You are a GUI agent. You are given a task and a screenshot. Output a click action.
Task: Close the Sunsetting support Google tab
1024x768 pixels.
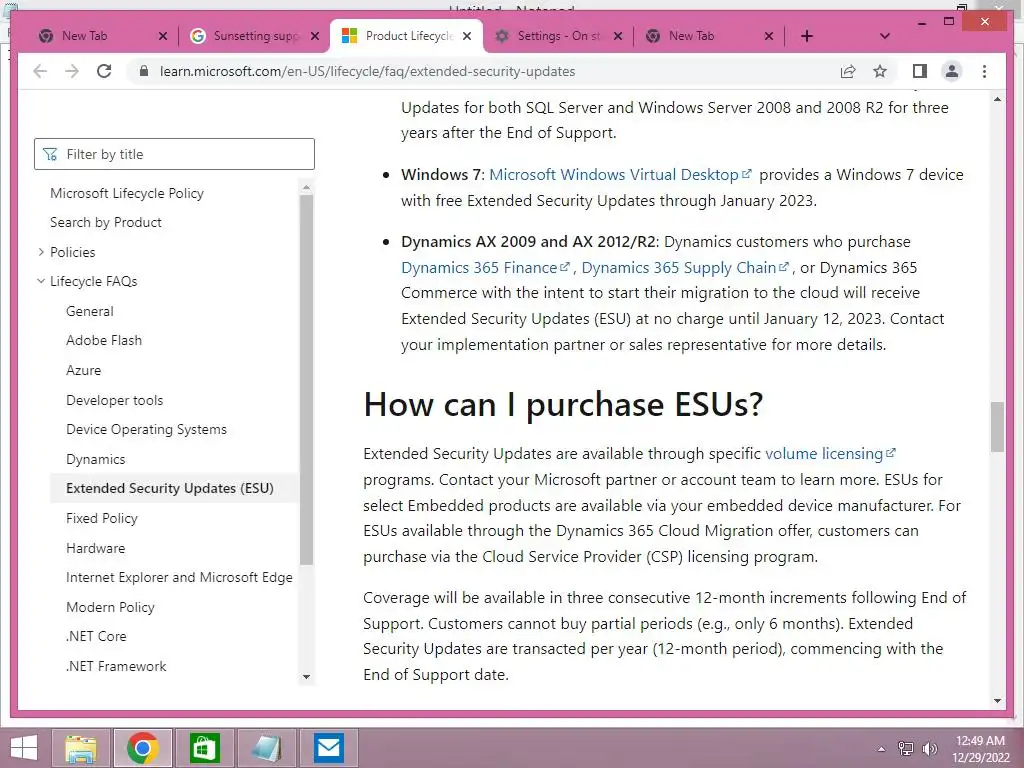(x=315, y=36)
